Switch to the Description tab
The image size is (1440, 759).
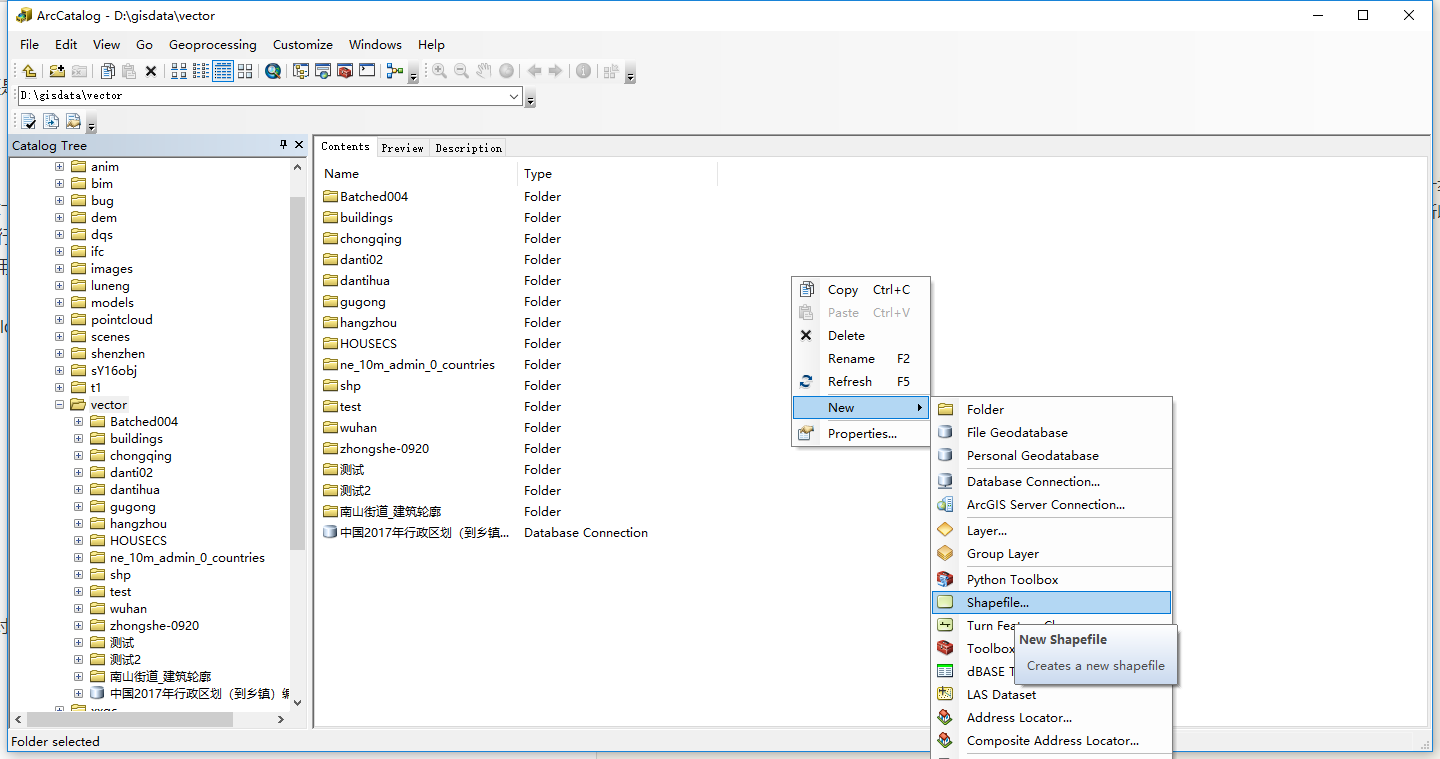pos(468,148)
